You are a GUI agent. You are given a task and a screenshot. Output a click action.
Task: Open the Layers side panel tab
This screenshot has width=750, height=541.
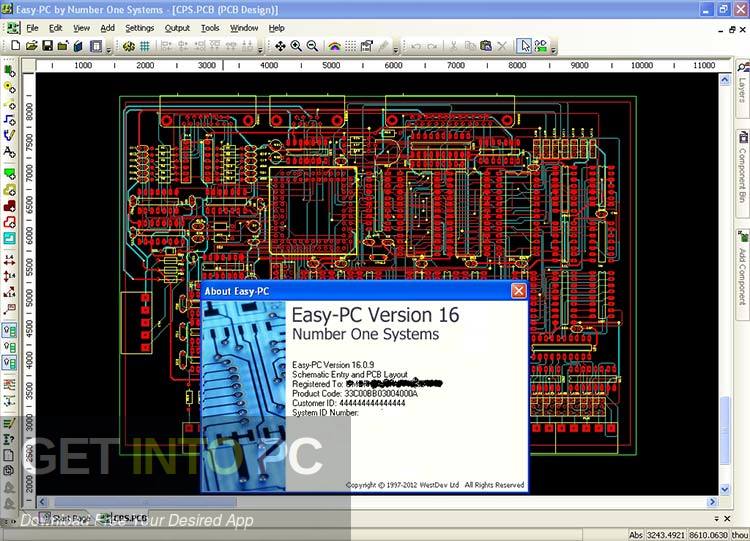(742, 90)
